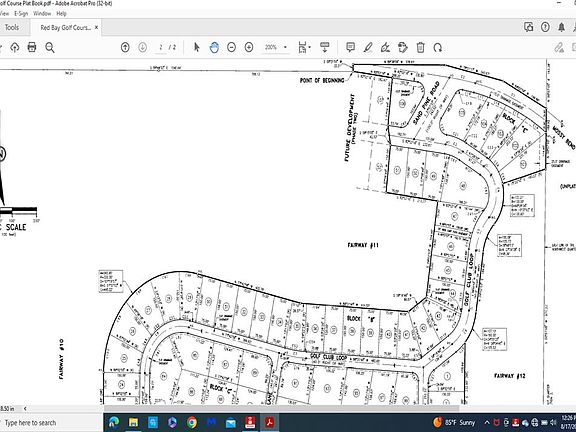The height and width of the screenshot is (432, 576).
Task: Open the find text magnifier tool
Action: coord(50,47)
